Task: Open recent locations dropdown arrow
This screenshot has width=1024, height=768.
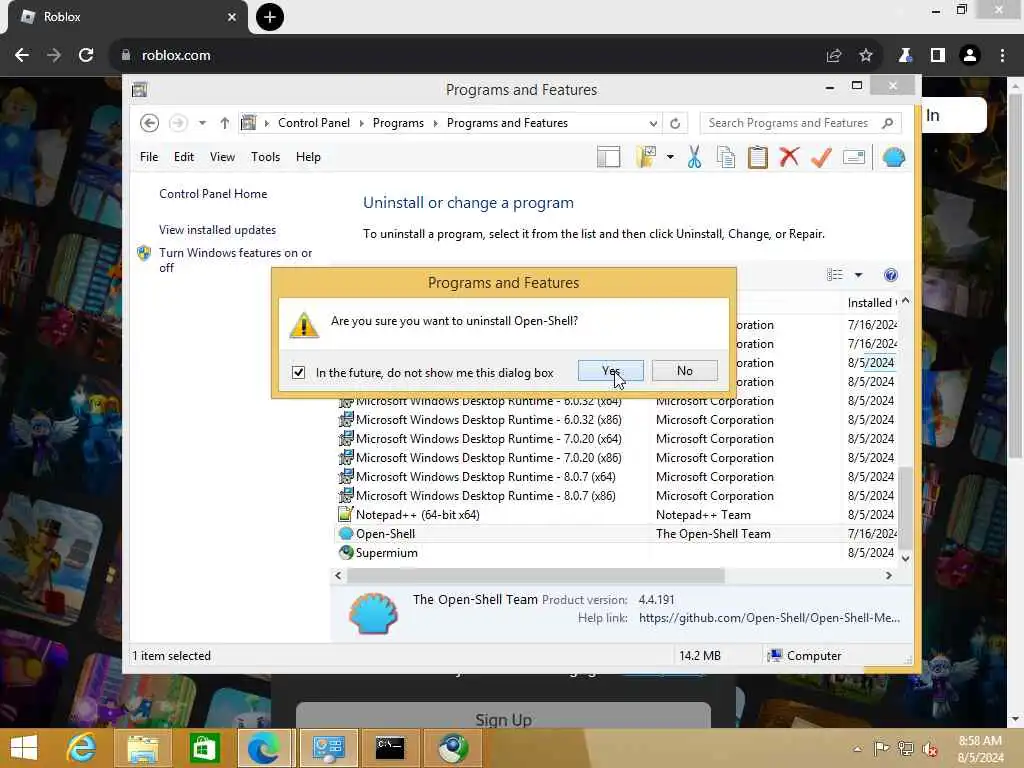Action: tap(202, 123)
